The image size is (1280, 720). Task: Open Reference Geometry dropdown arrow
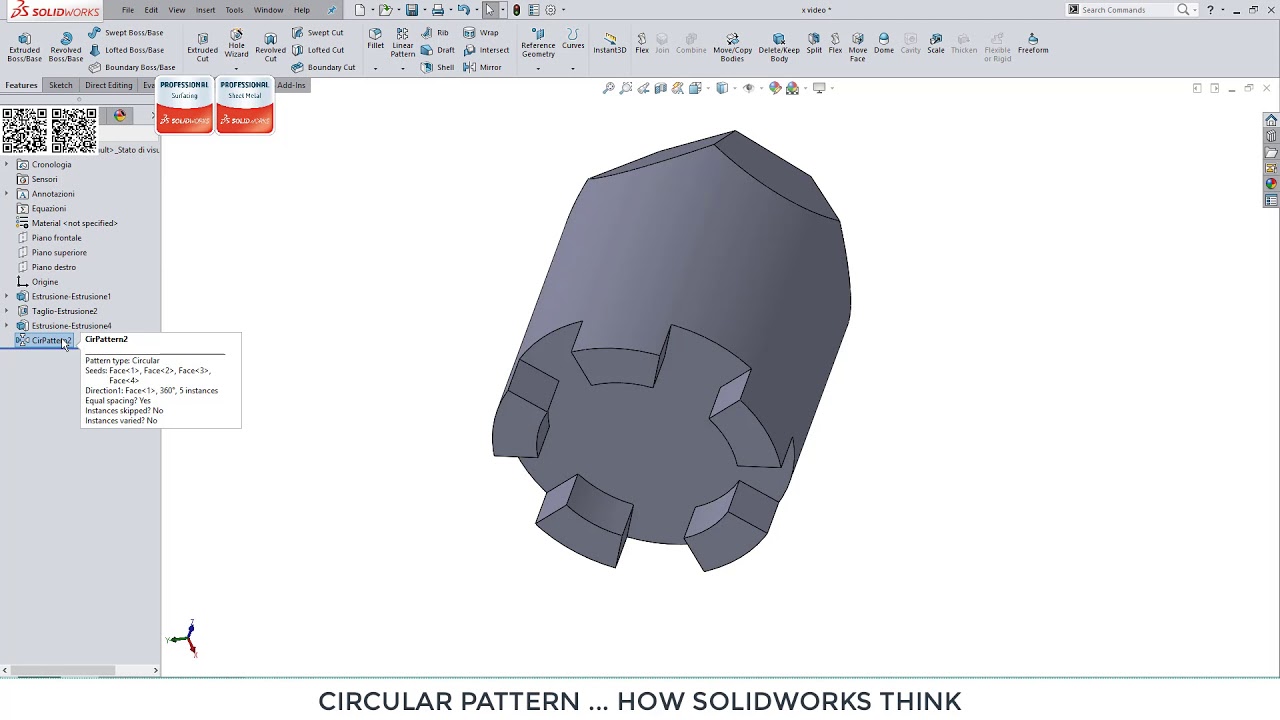coord(538,68)
